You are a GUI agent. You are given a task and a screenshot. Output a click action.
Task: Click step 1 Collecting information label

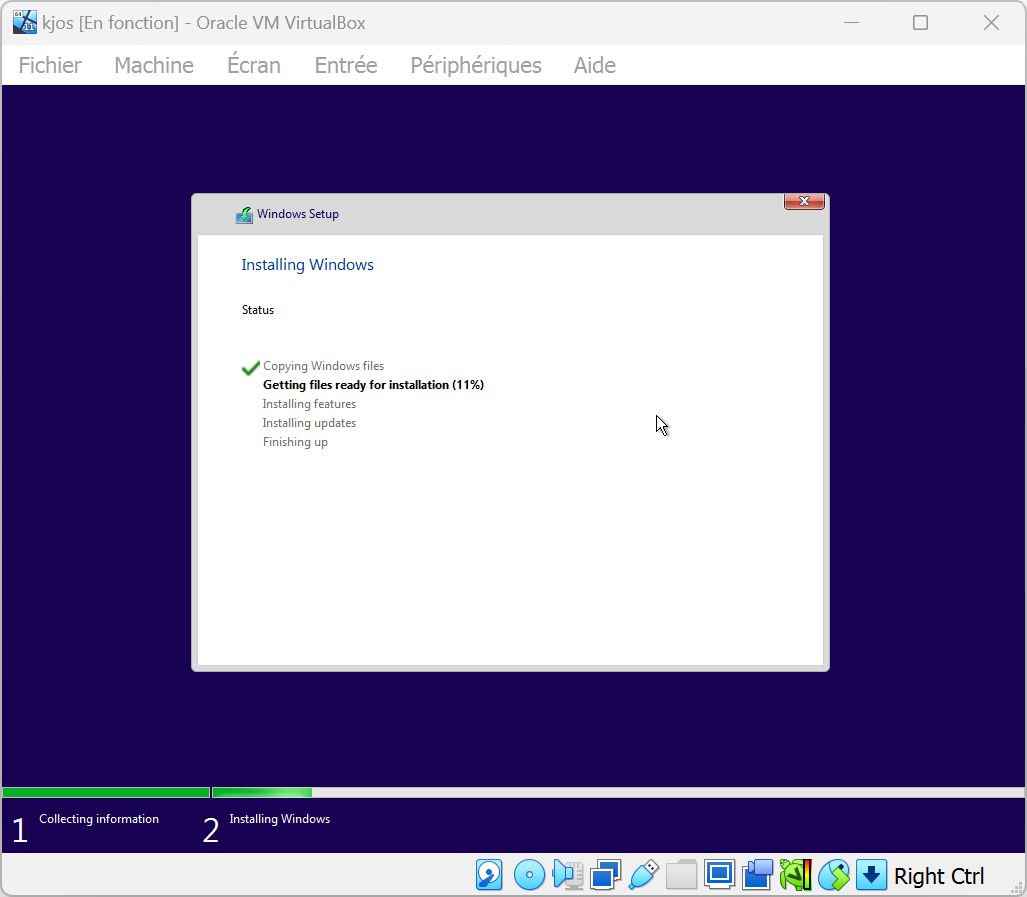99,819
